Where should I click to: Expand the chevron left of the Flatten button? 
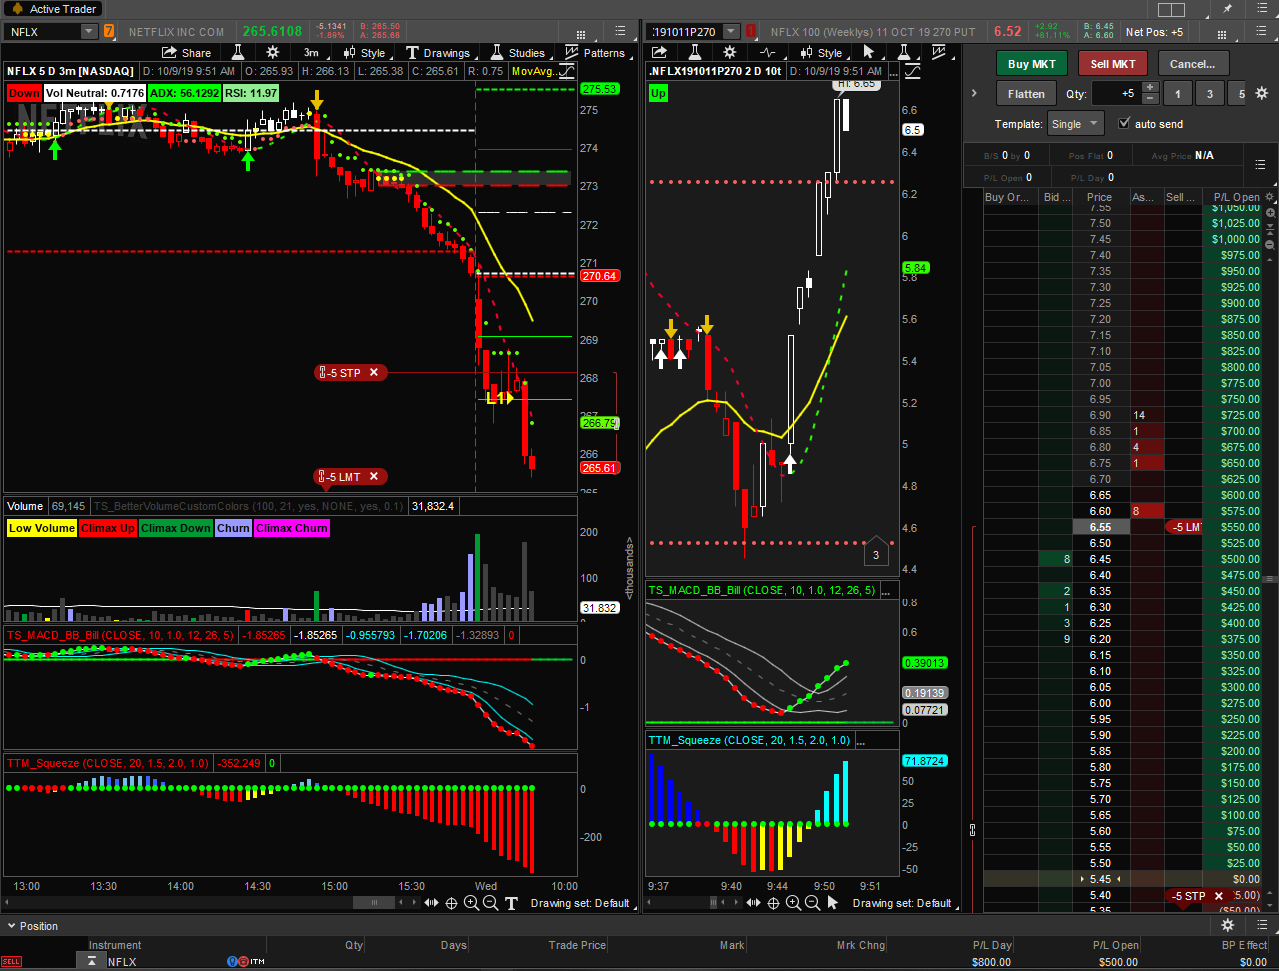coord(974,93)
